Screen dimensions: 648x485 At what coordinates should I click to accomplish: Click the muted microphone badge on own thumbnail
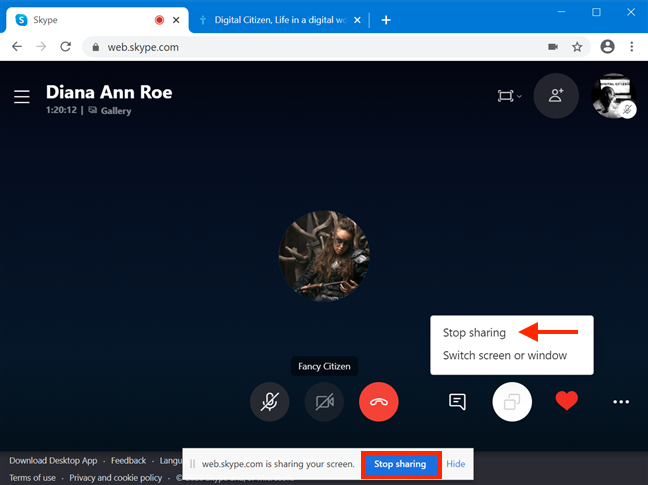point(628,109)
